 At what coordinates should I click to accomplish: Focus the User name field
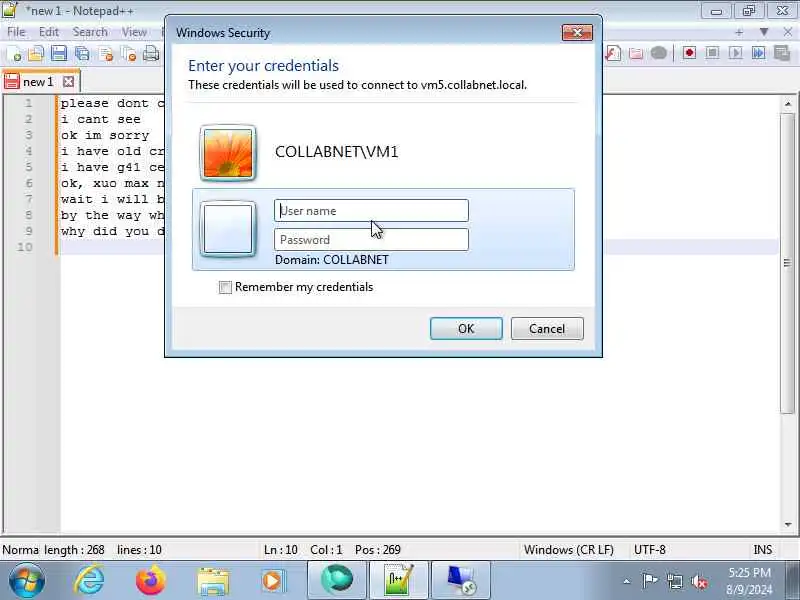[x=371, y=211]
